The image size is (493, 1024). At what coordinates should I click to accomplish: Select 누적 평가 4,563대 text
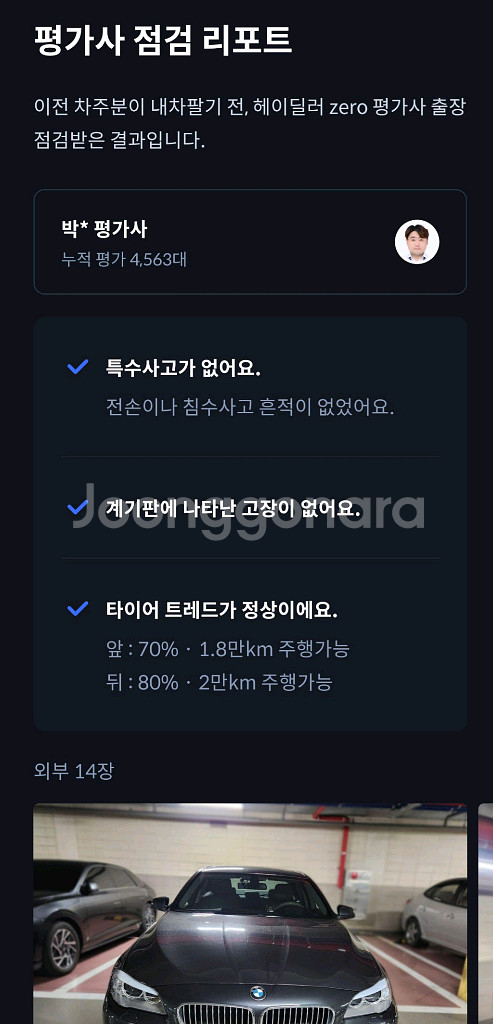tap(124, 260)
